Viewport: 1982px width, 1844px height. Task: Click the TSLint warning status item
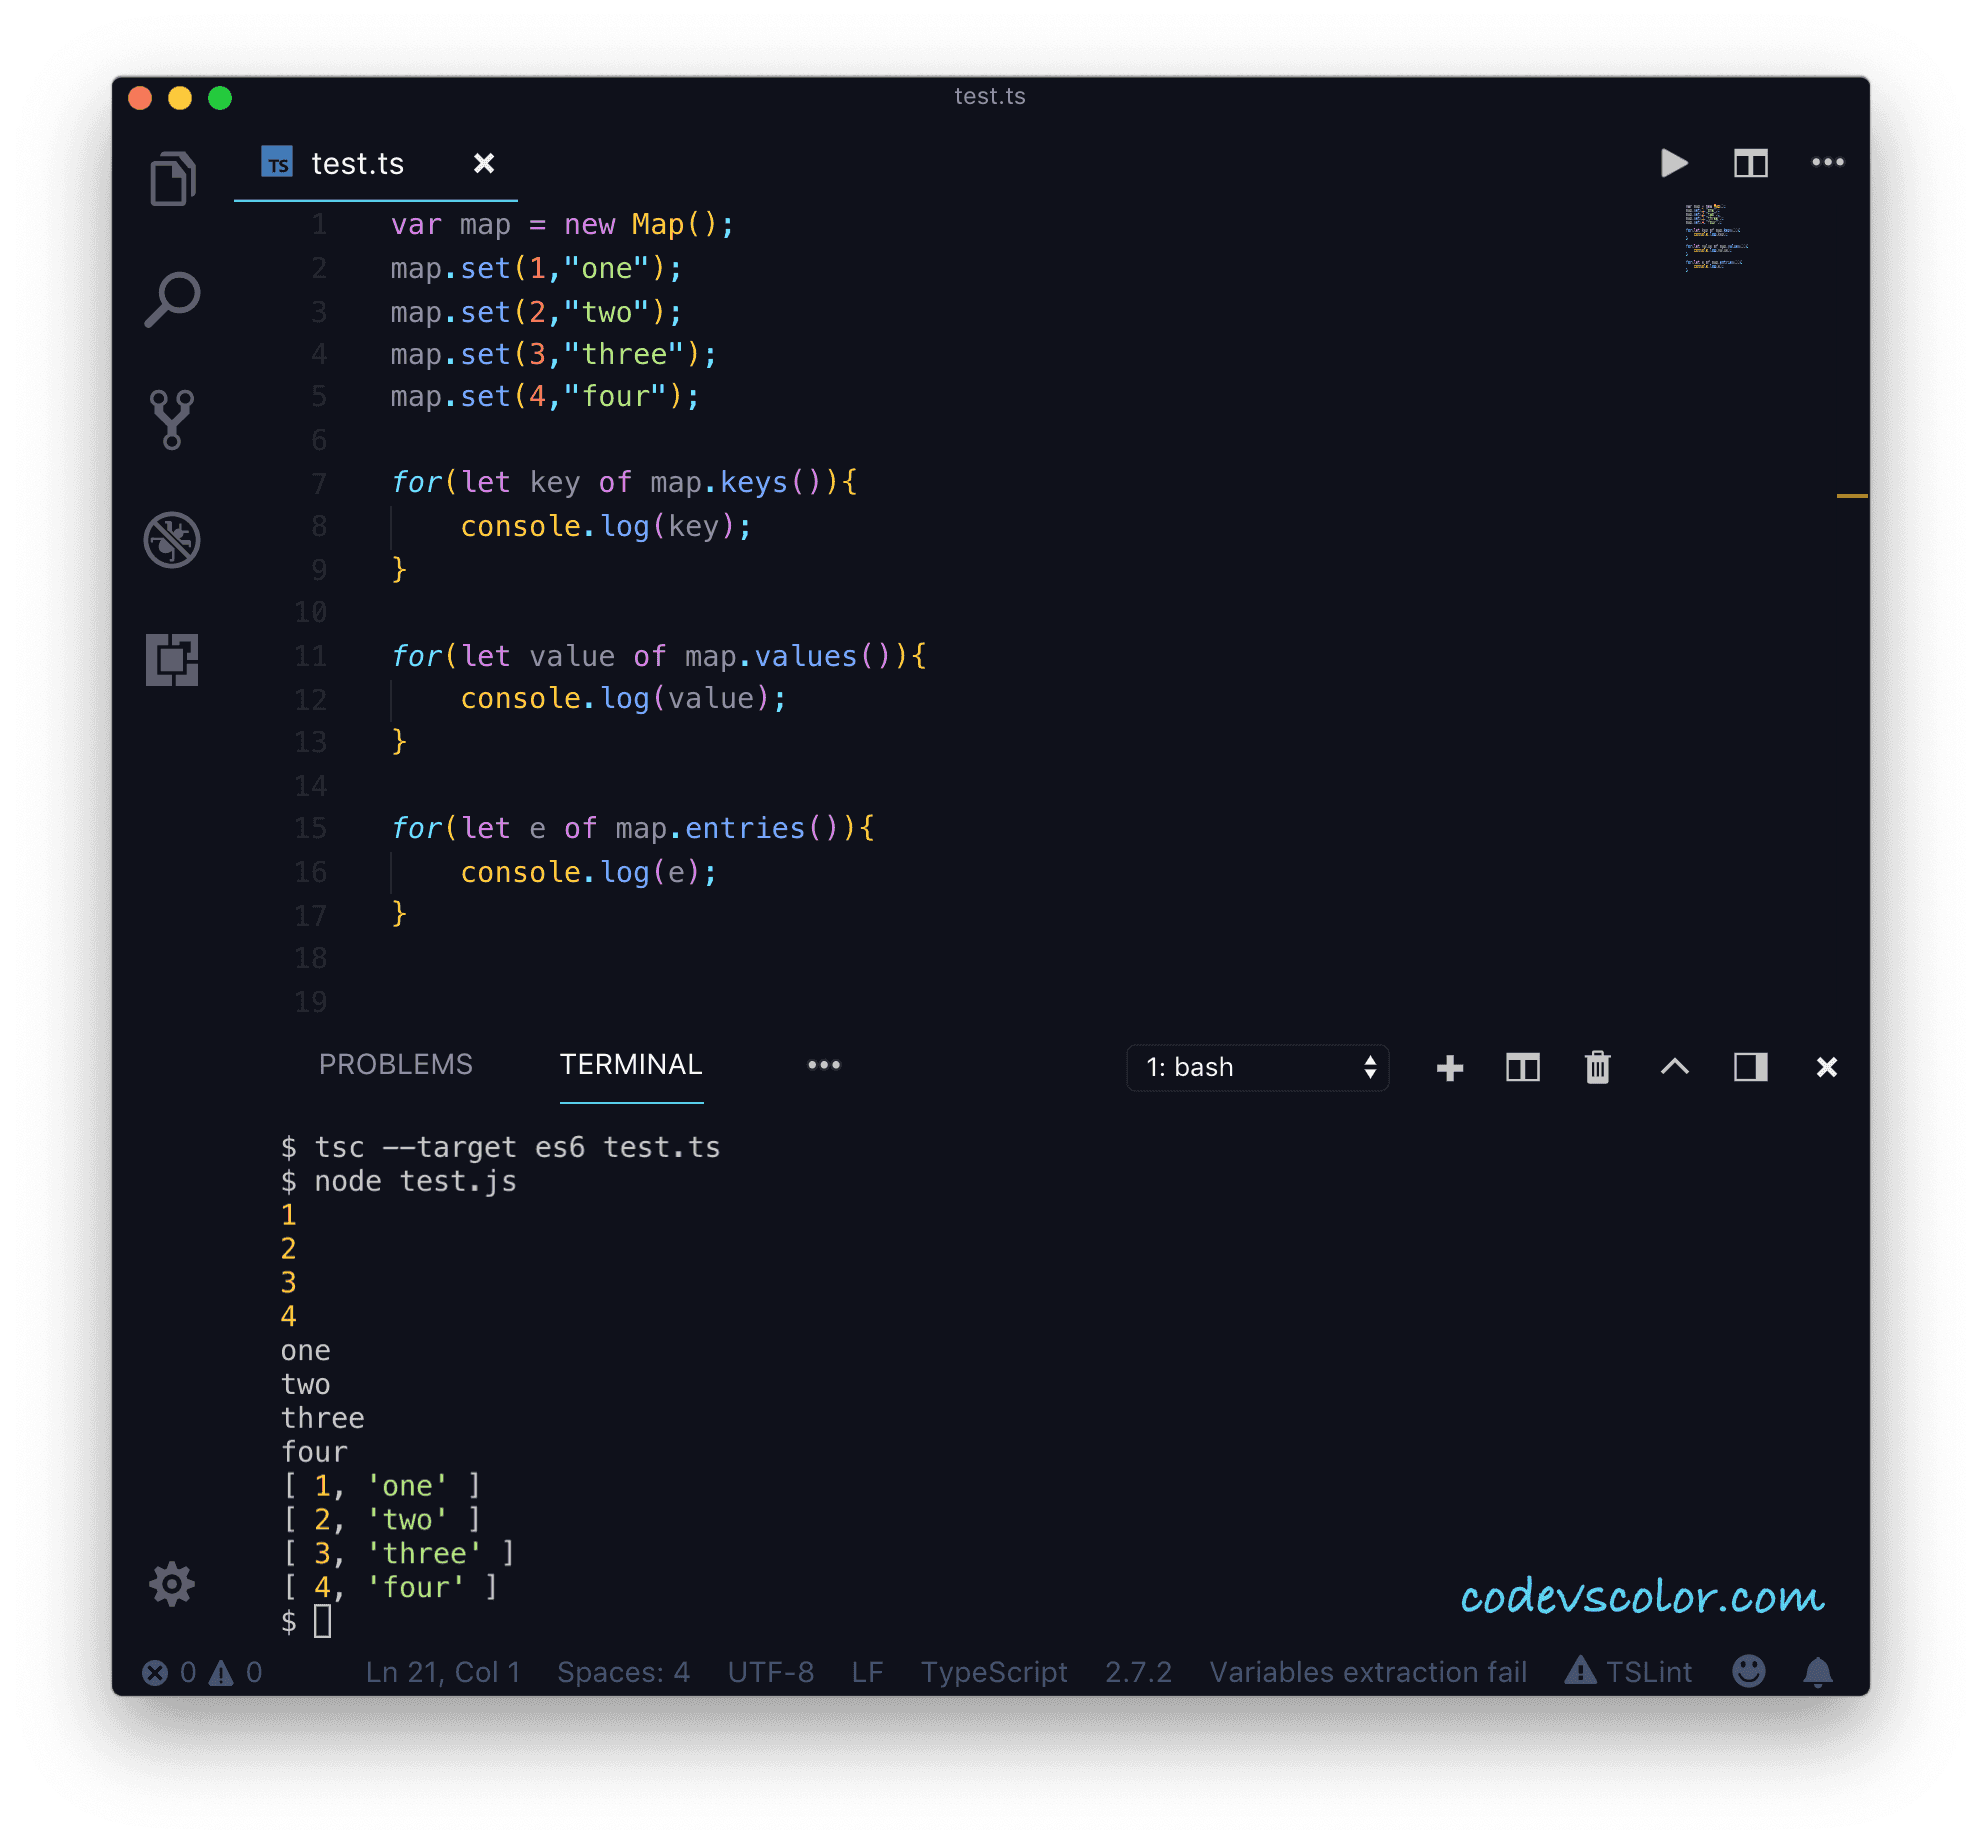point(1628,1672)
